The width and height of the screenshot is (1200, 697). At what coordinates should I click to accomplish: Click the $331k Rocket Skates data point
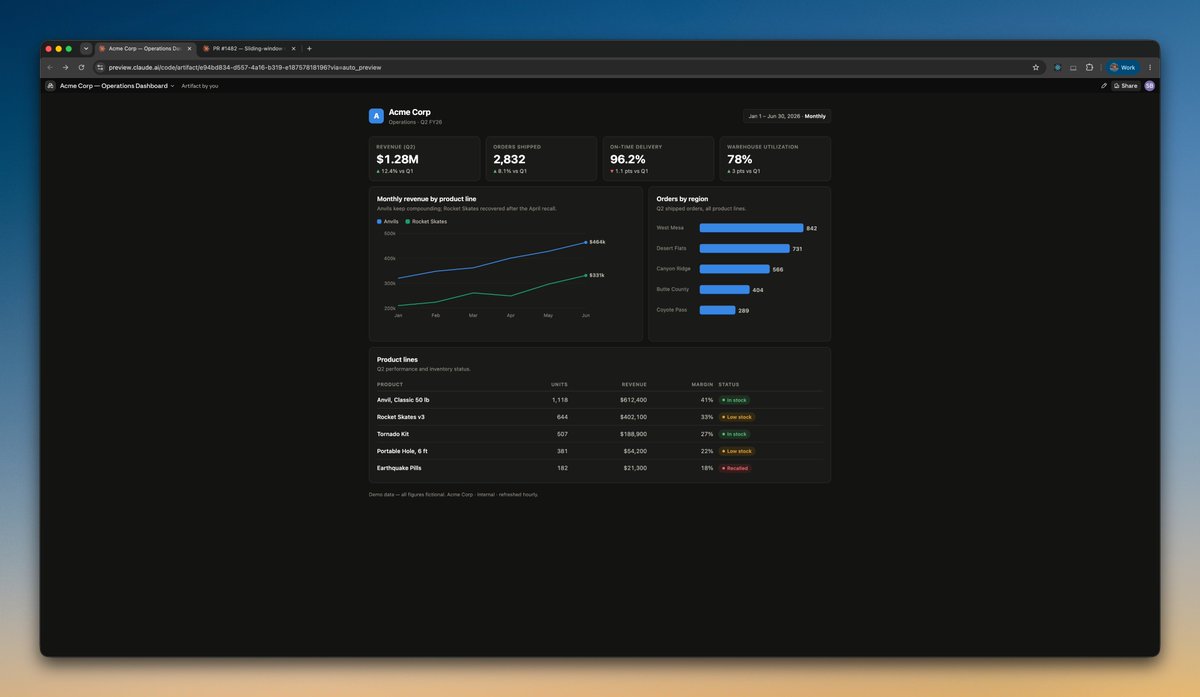[586, 275]
